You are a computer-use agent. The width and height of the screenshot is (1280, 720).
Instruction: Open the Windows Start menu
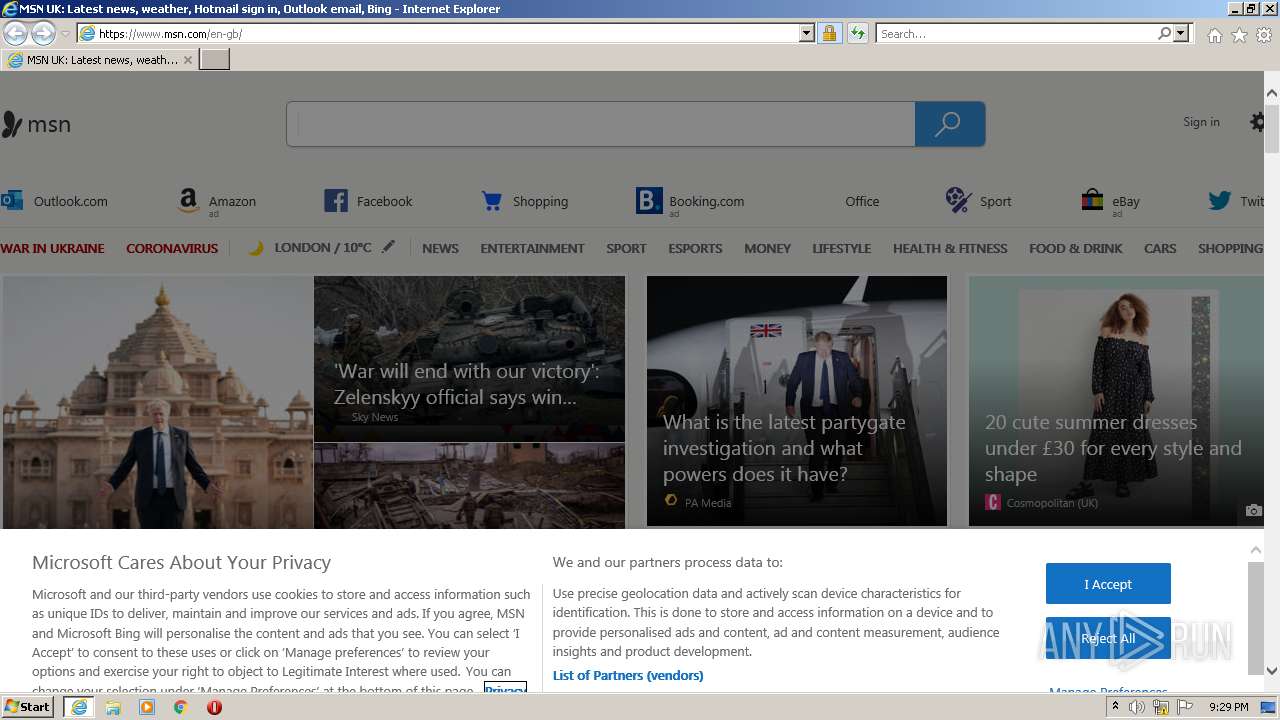(28, 707)
